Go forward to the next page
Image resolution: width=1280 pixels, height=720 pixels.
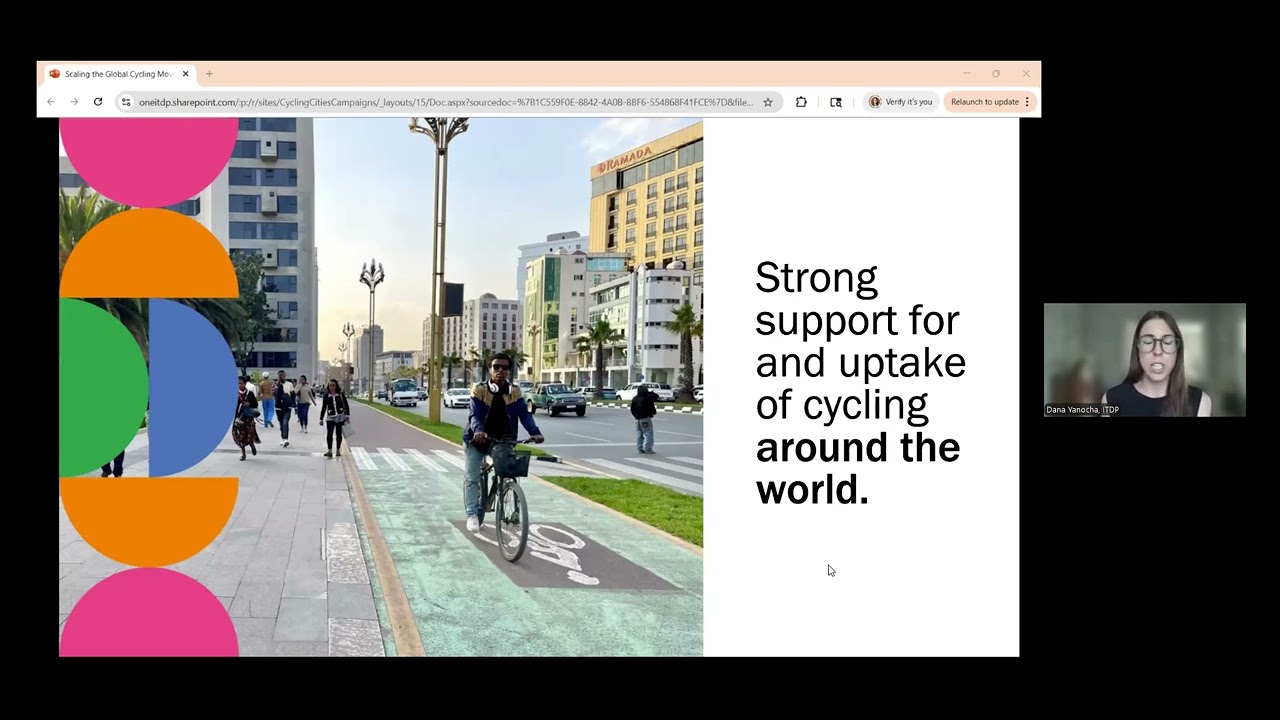coord(74,102)
